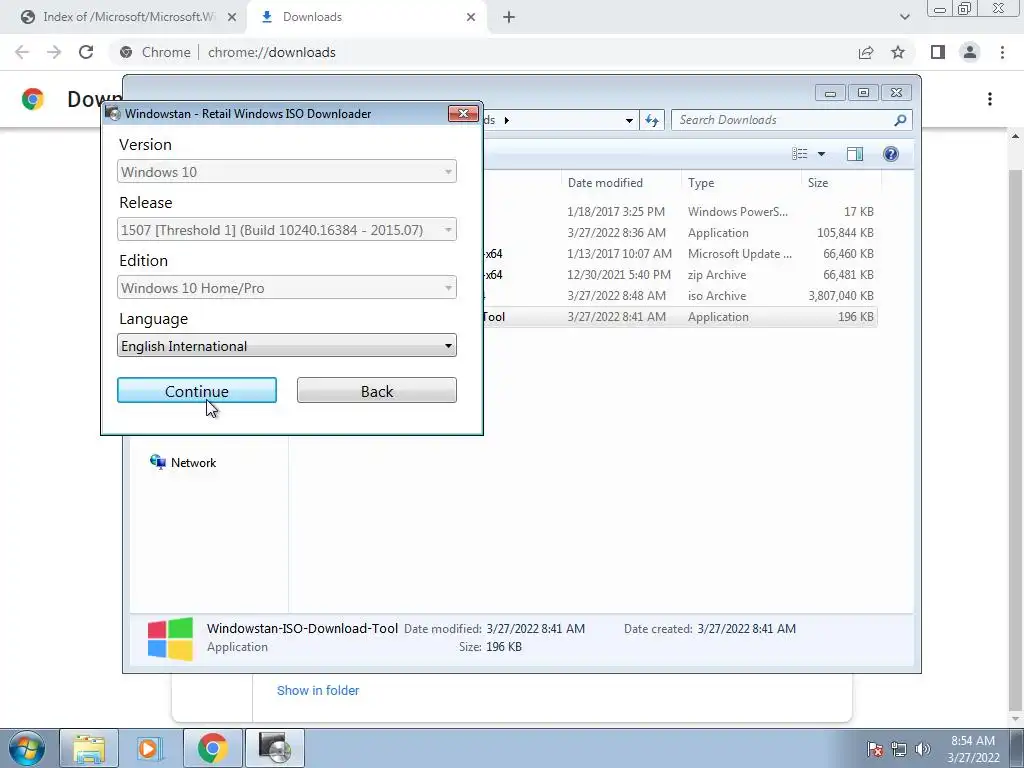Screen dimensions: 1024x768
Task: Open Windows Media Player from taskbar
Action: pos(150,748)
